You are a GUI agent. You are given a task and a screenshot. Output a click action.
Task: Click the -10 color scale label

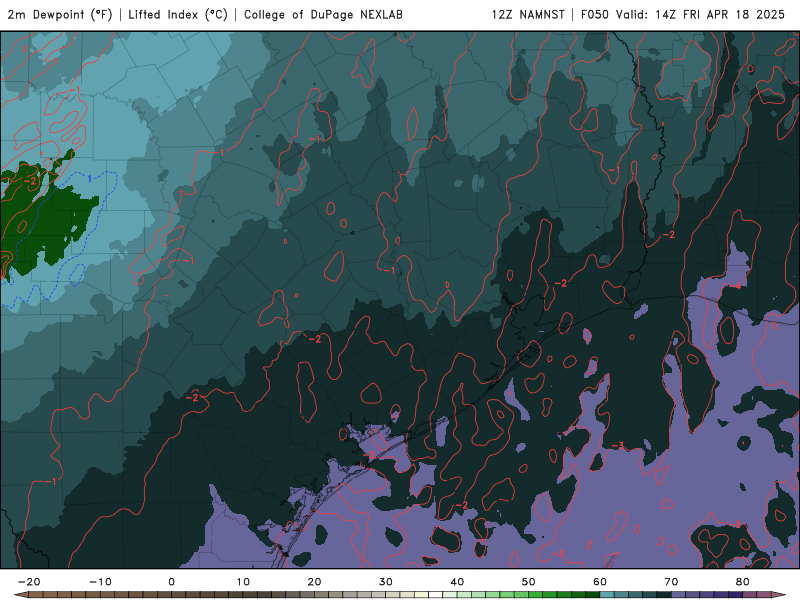point(100,582)
